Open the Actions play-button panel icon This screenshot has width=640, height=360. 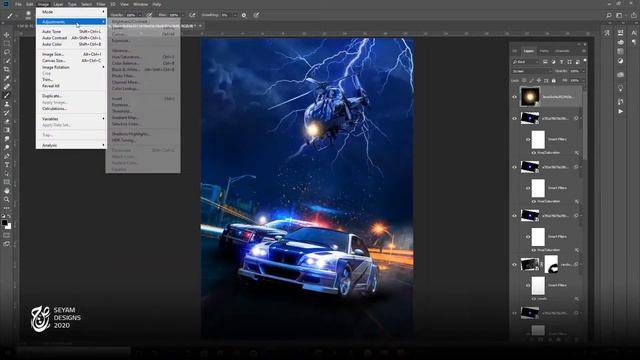click(620, 111)
